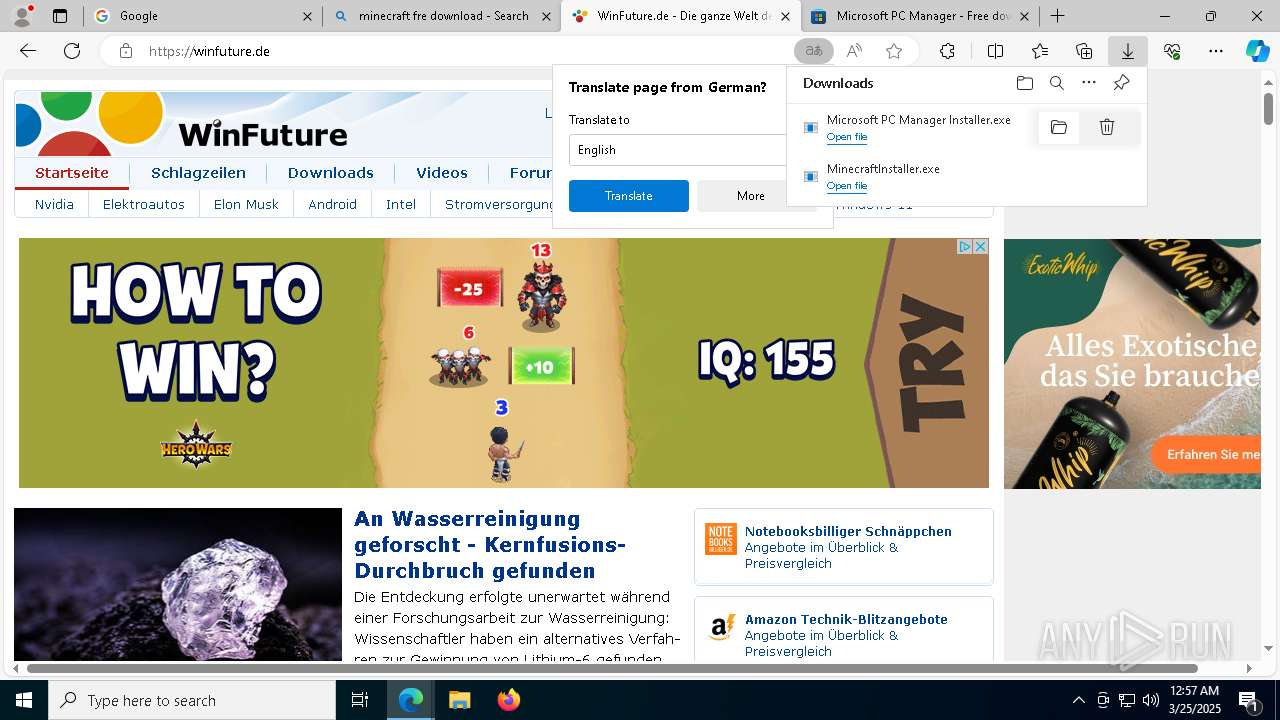Open downloads folder from Downloads panel header

coord(1024,83)
